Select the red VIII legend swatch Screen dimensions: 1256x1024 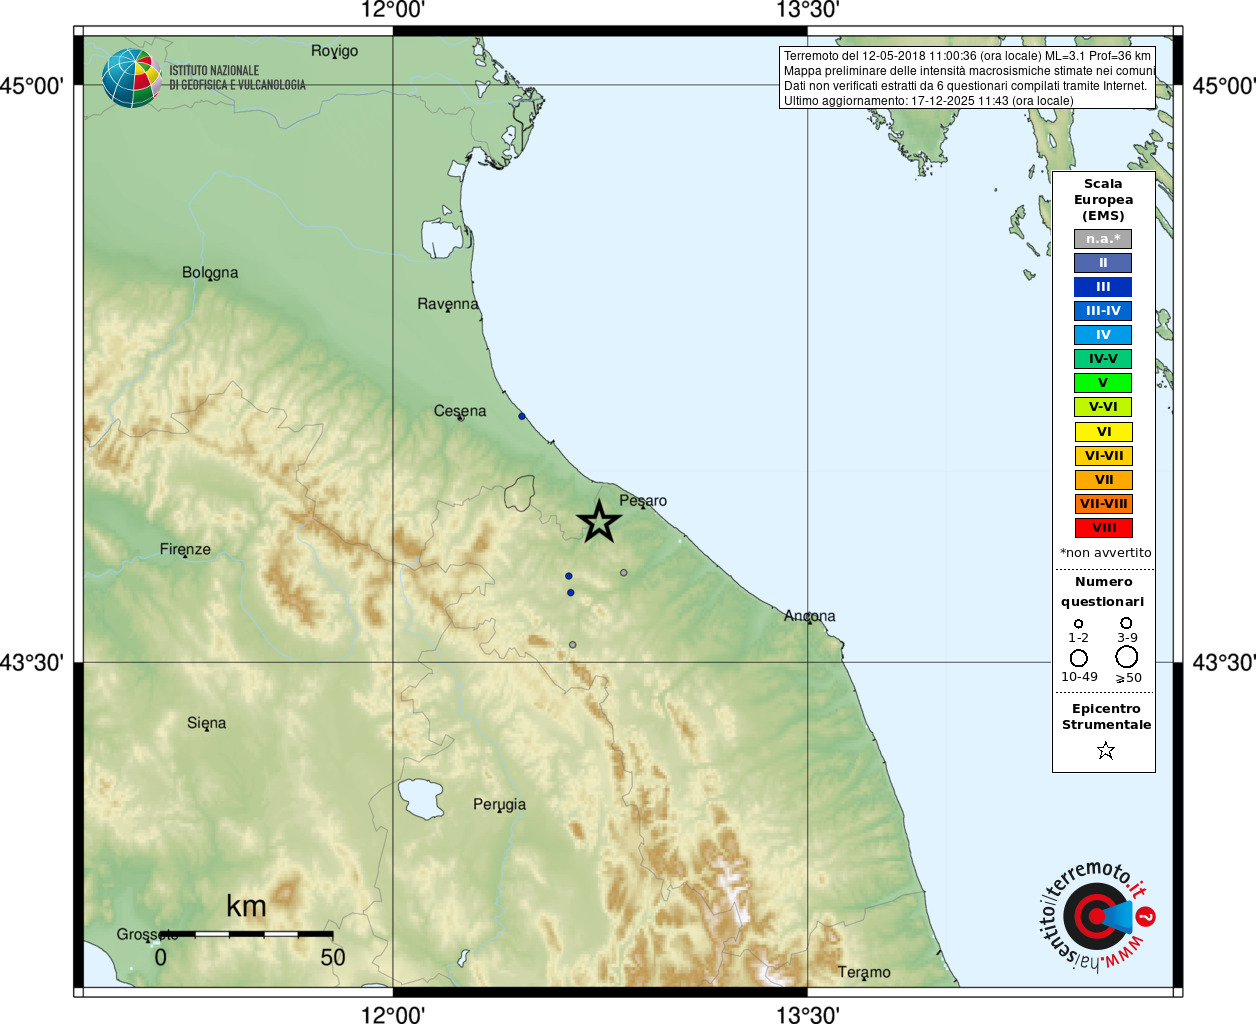(1103, 528)
